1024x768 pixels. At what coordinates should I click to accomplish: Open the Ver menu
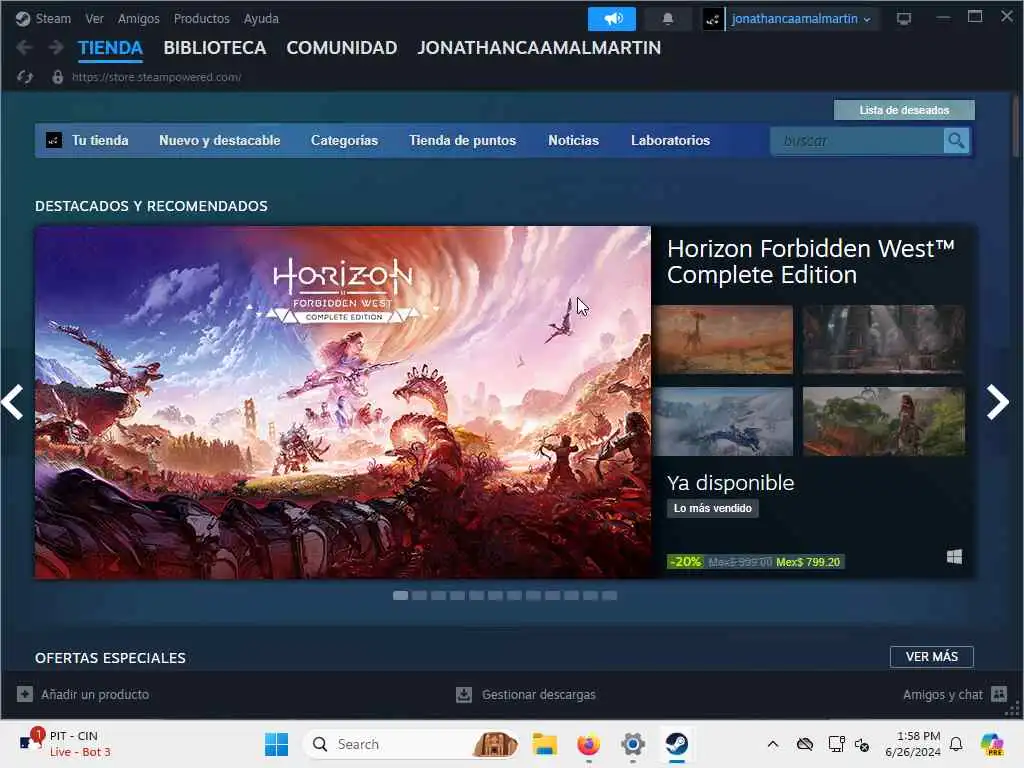(x=94, y=19)
